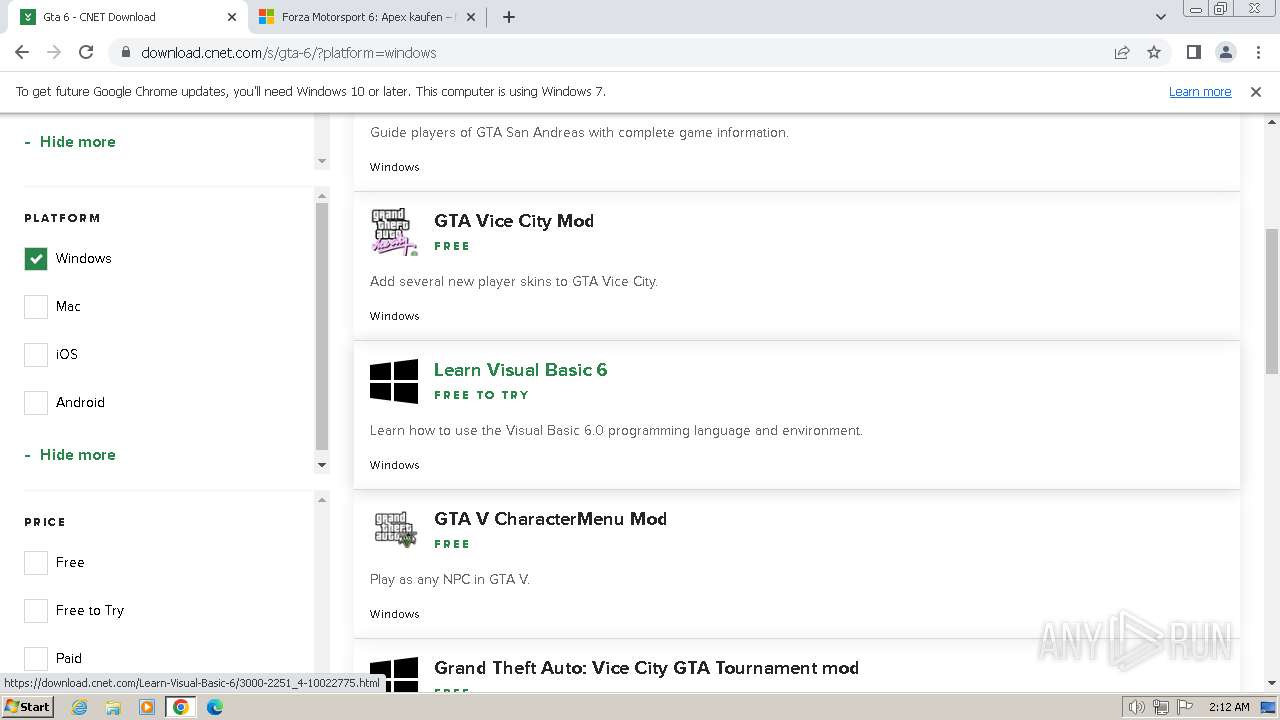Click platform filter scroll down arrow
The image size is (1280, 720).
(x=322, y=464)
